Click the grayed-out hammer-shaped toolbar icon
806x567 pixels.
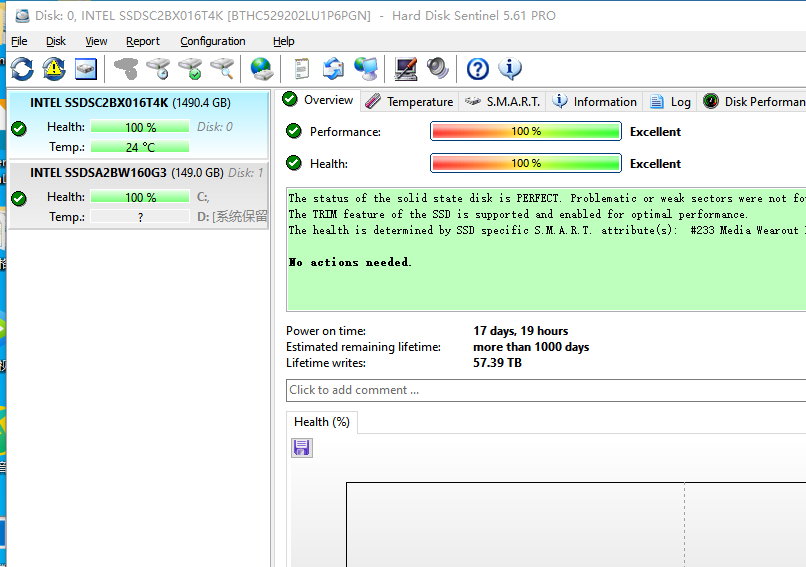pyautogui.click(x=126, y=68)
